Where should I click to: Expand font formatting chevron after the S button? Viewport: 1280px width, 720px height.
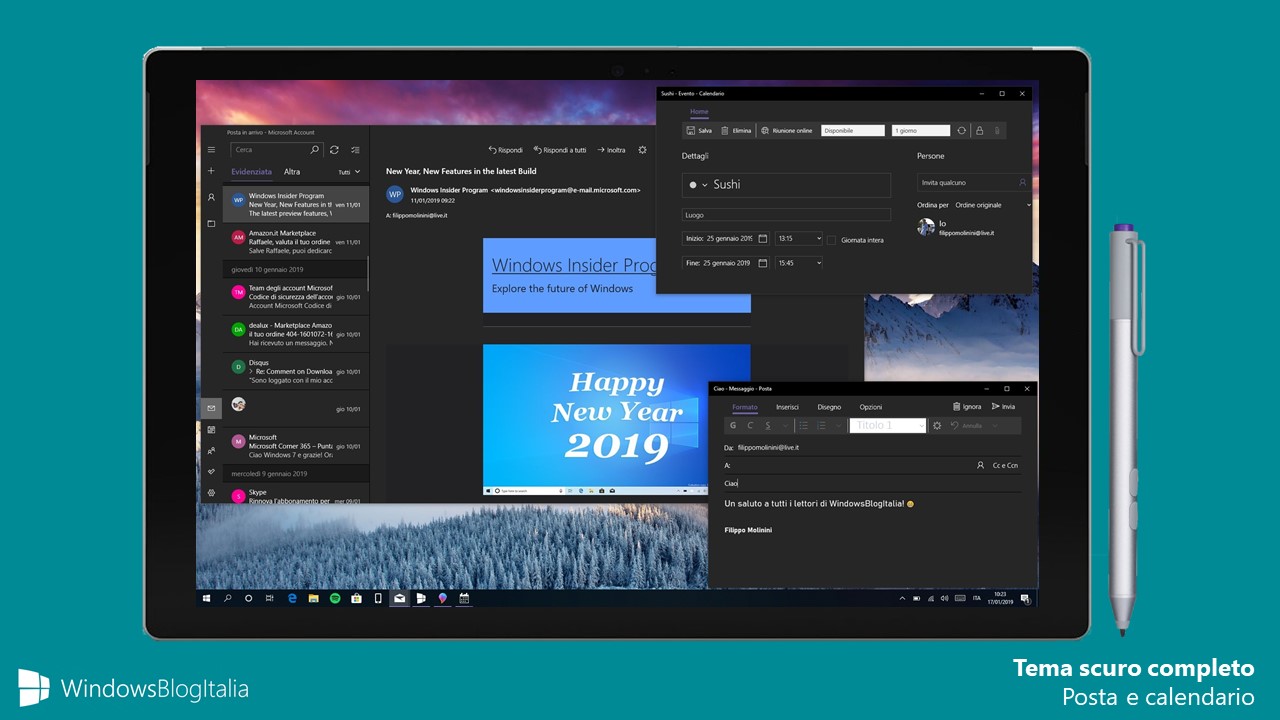(x=784, y=426)
